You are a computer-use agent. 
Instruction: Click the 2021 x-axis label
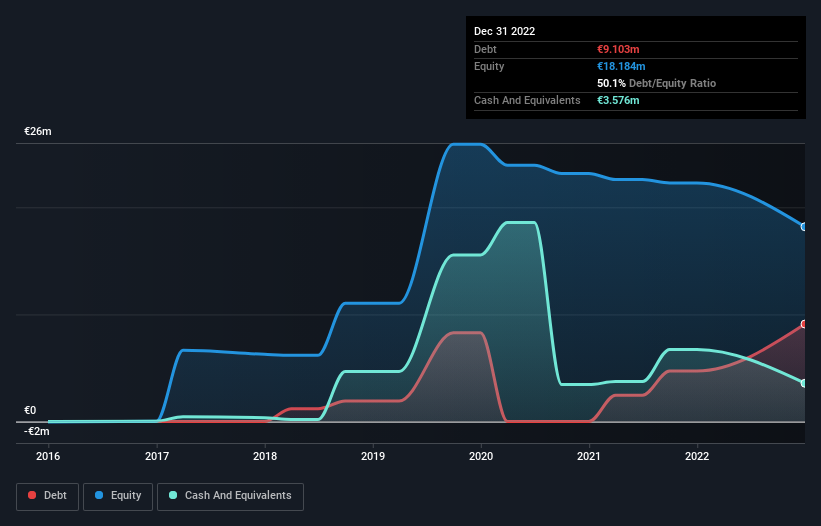[589, 456]
